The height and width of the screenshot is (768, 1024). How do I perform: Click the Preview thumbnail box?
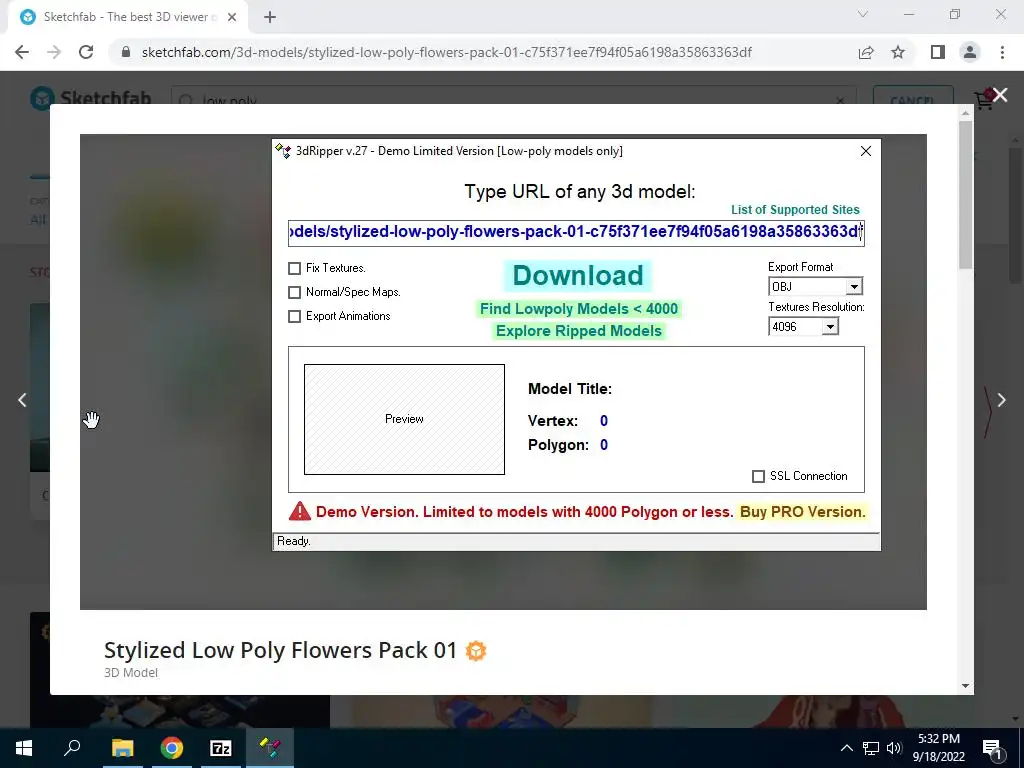(404, 419)
